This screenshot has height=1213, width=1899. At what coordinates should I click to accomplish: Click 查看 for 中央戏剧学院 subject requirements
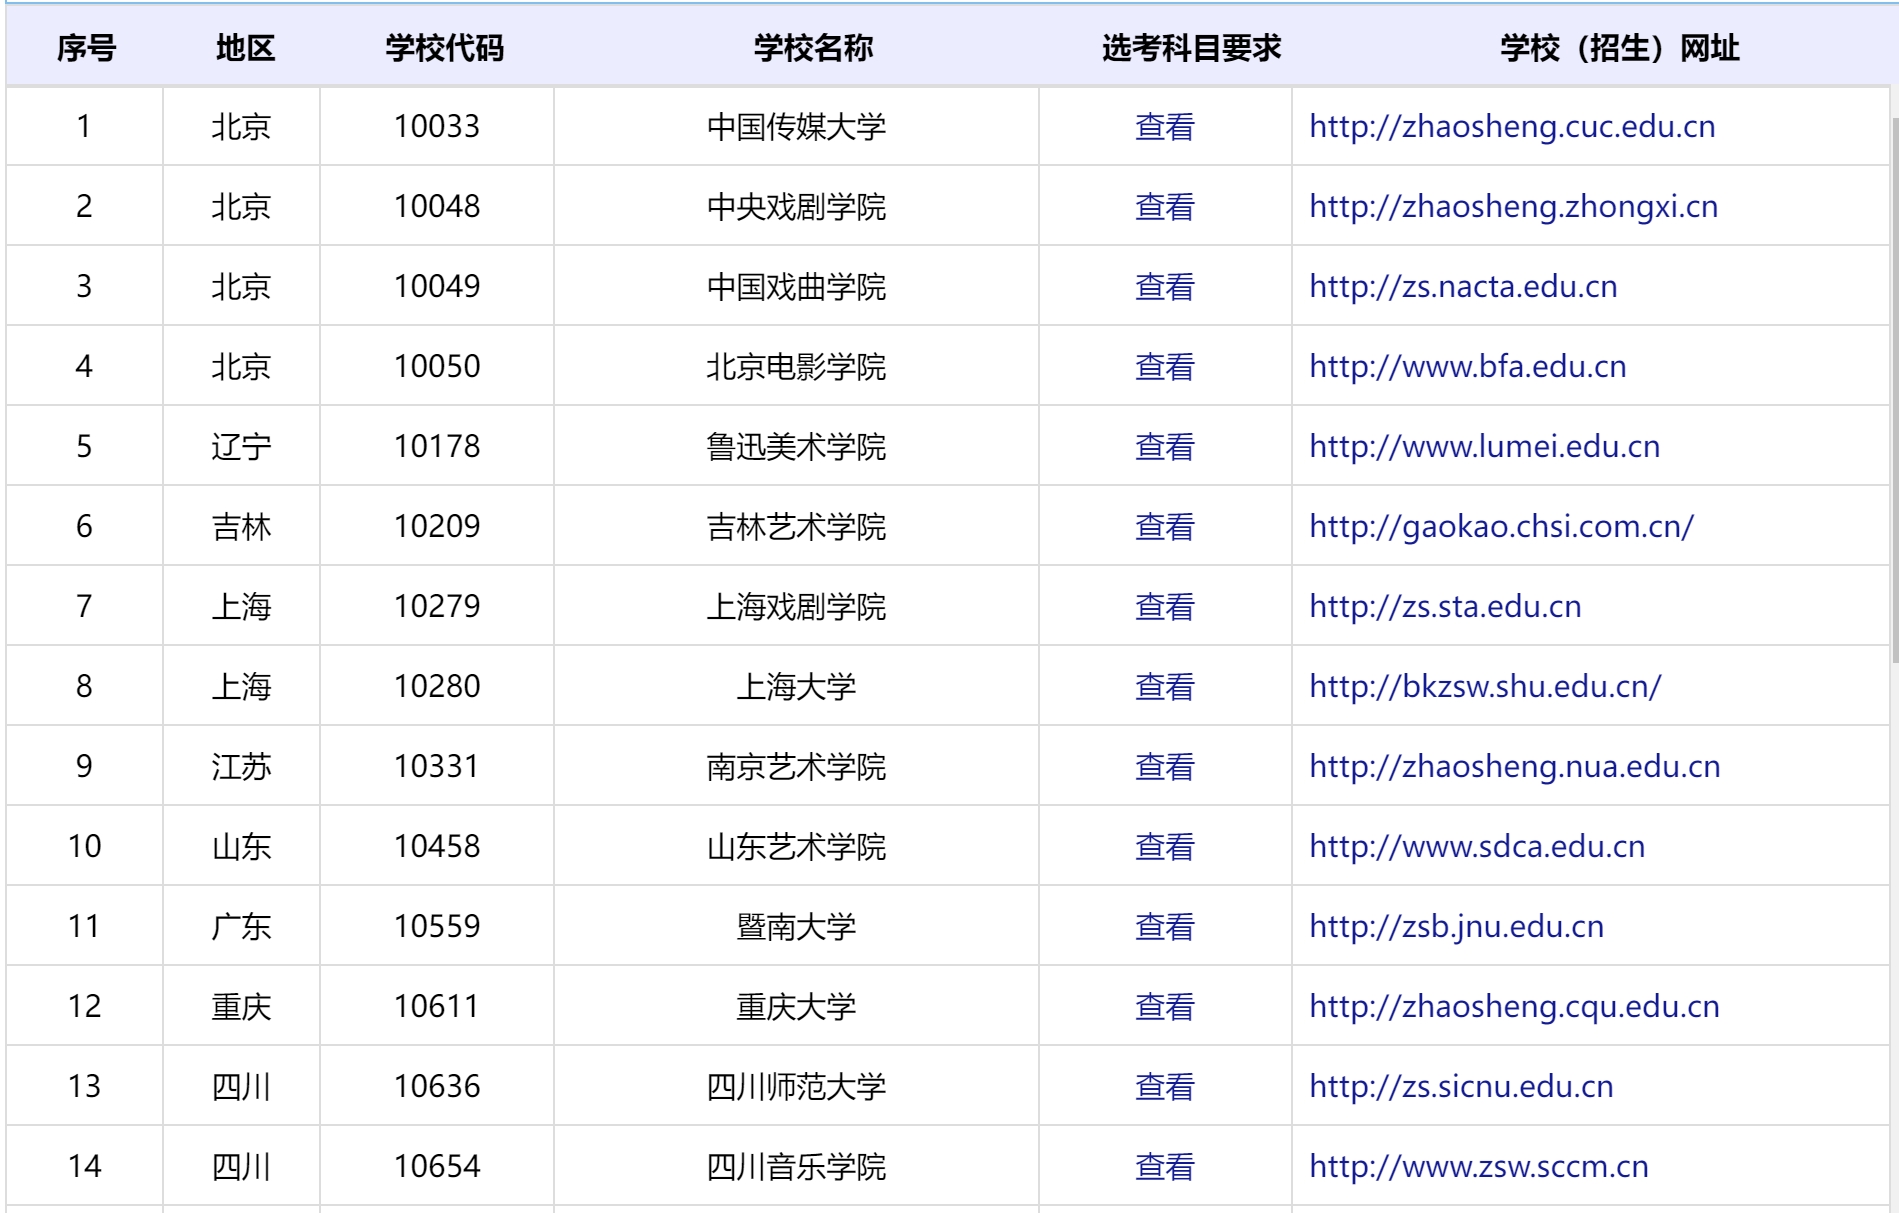(x=1164, y=207)
